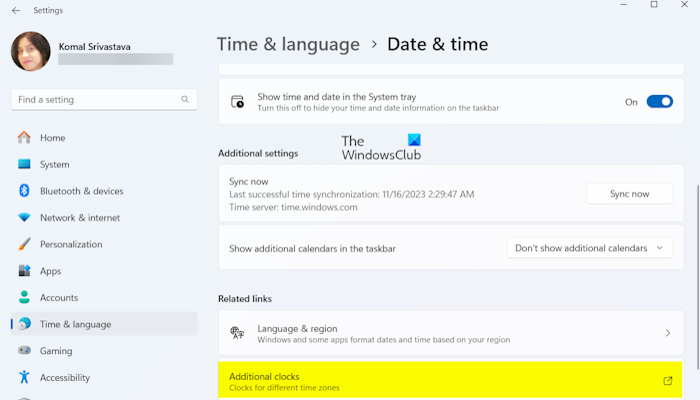Select Gaming in the sidebar
Image resolution: width=700 pixels, height=400 pixels.
[56, 351]
